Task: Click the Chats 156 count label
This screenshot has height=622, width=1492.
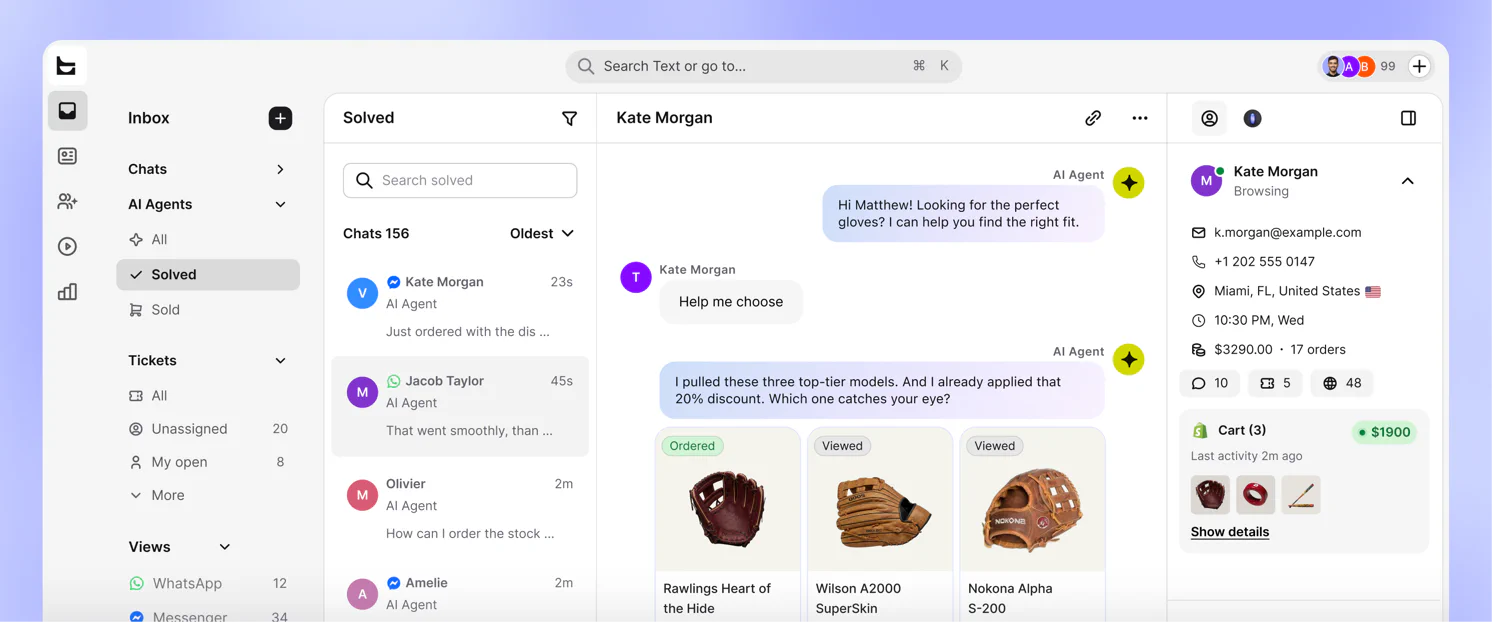Action: tap(376, 233)
